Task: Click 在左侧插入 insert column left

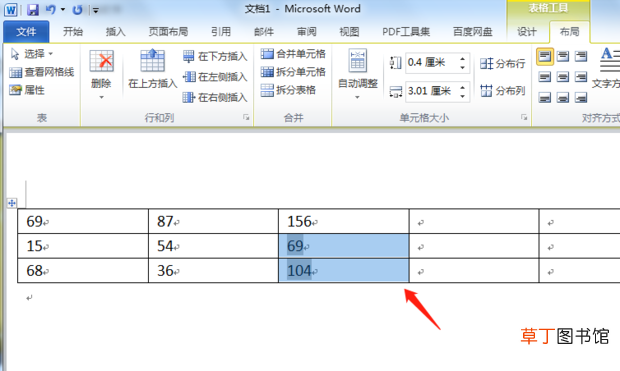Action: click(x=215, y=77)
